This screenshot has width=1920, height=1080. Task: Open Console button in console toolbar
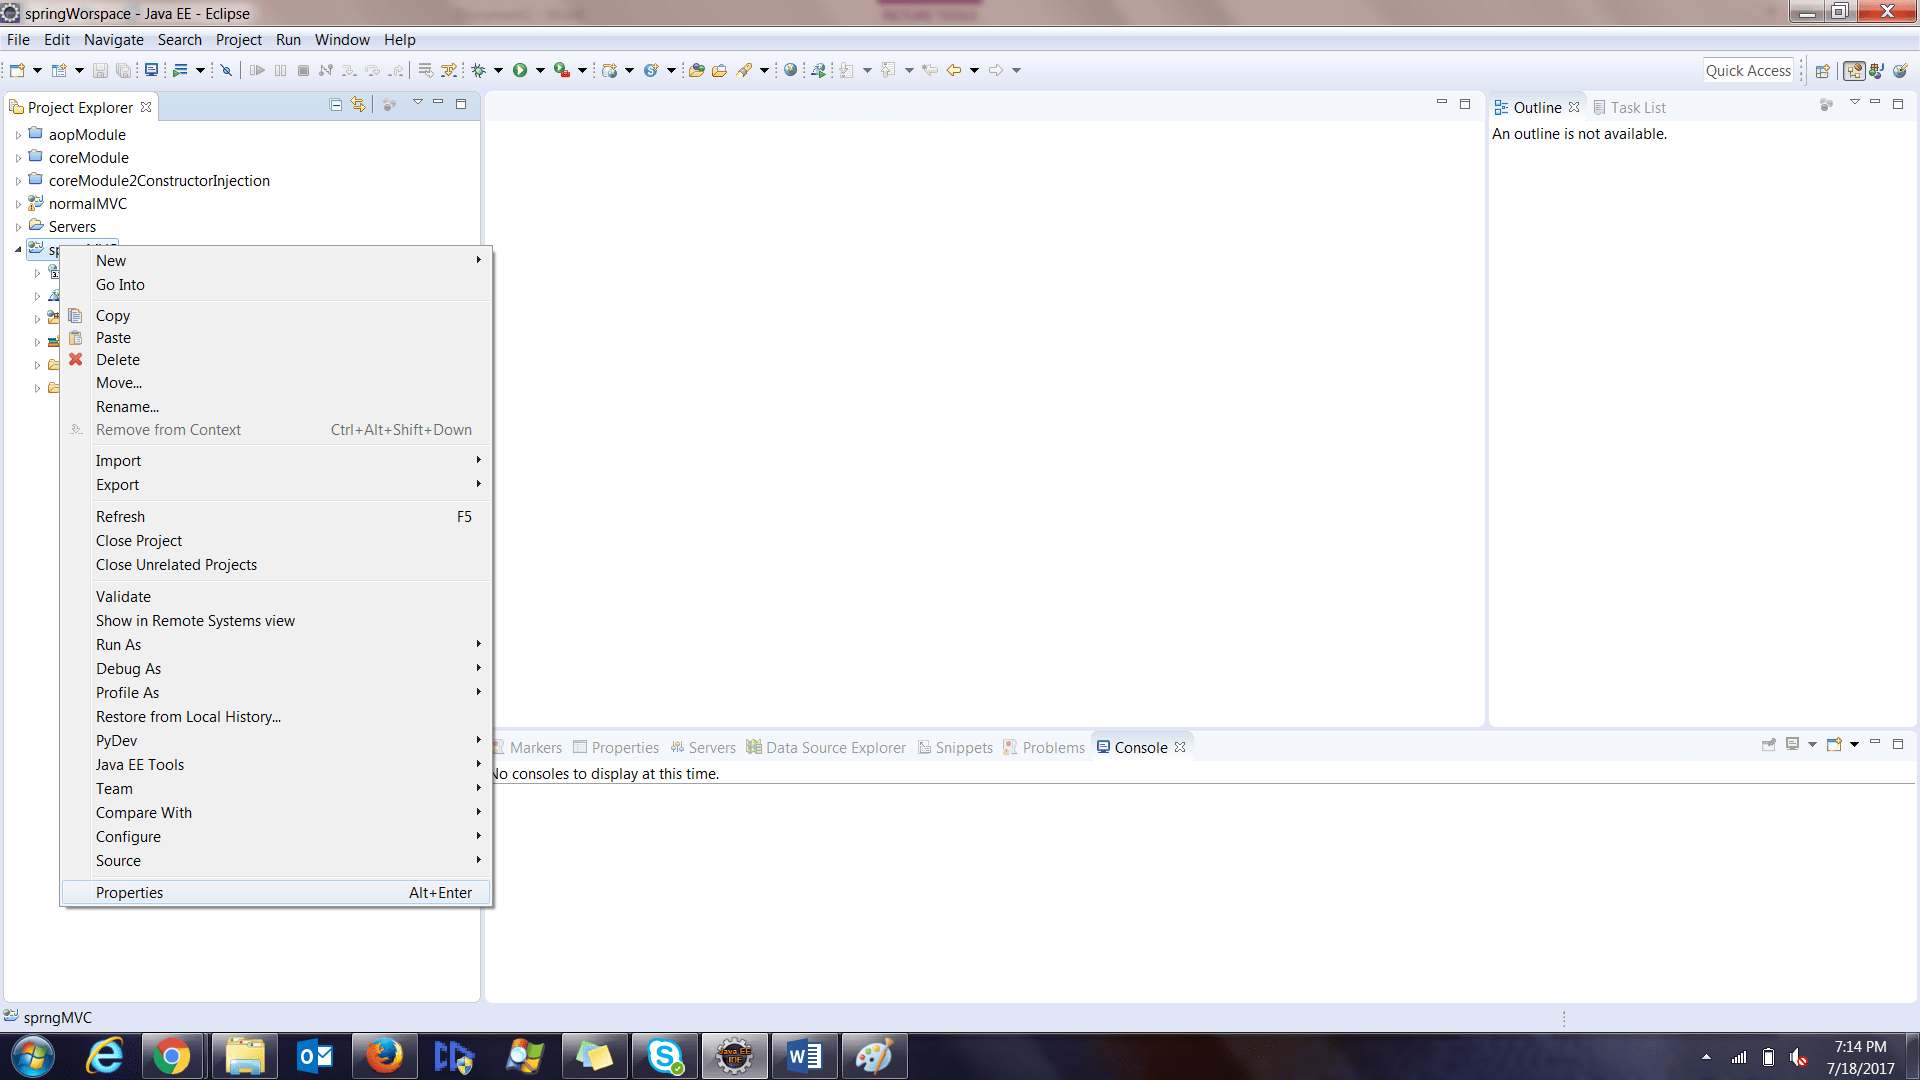[1834, 745]
